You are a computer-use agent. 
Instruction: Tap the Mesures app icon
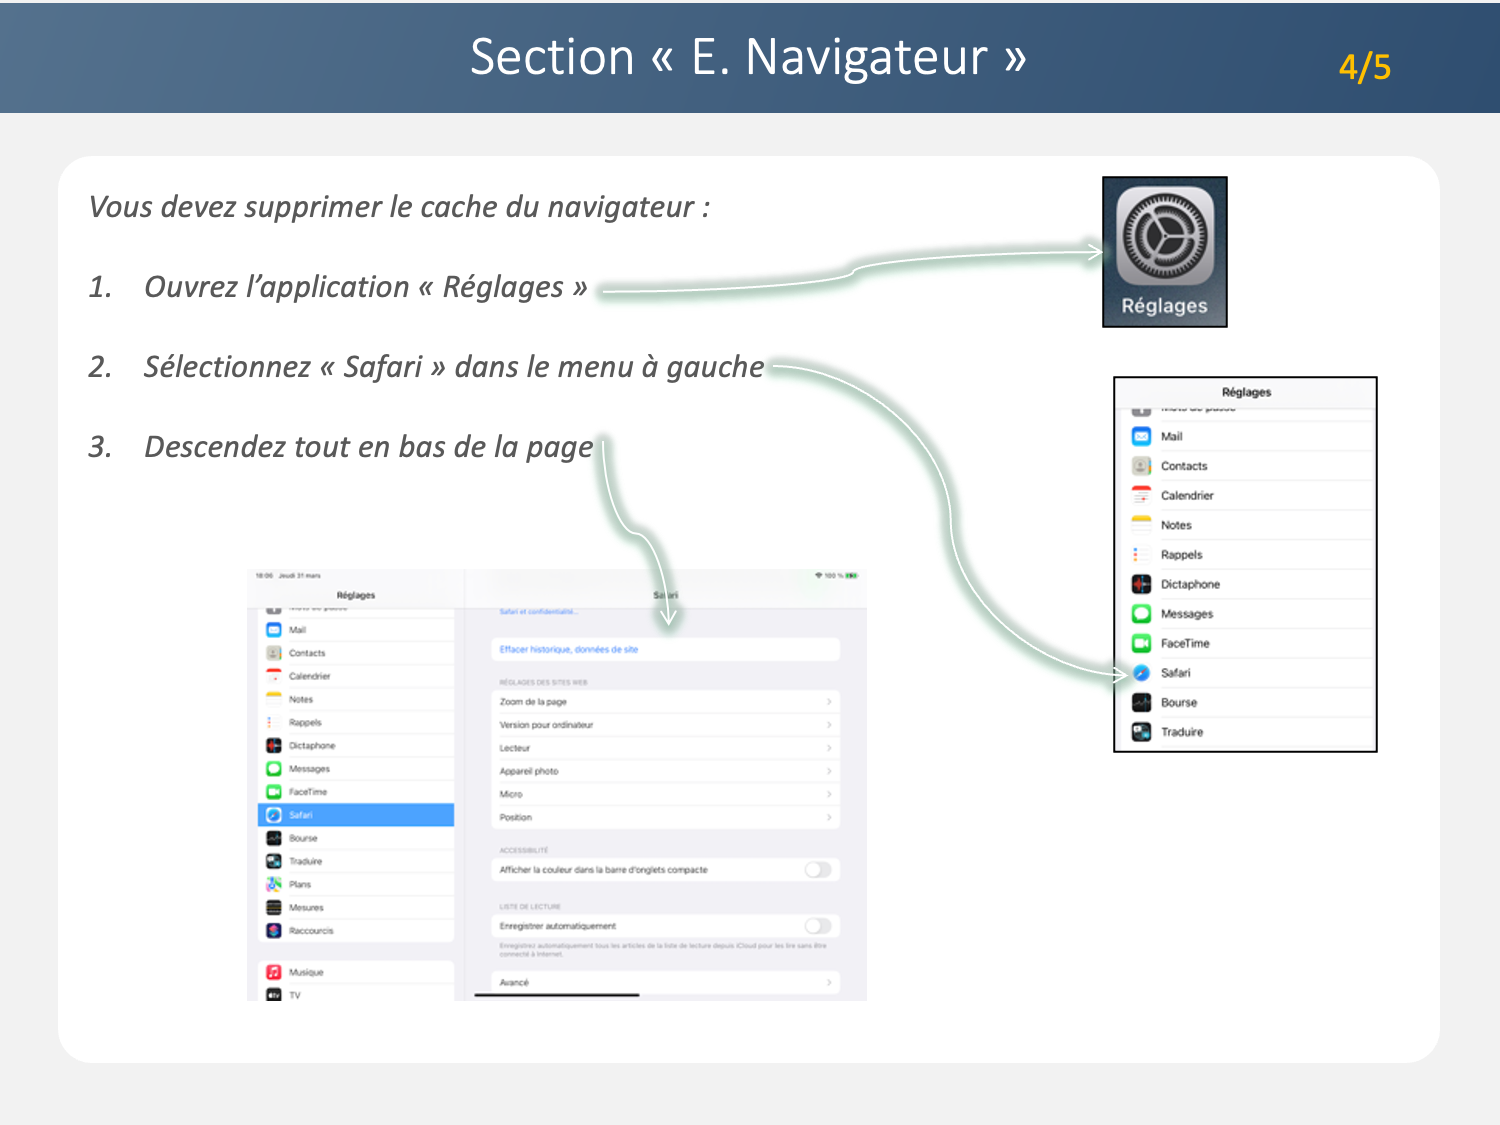point(274,907)
